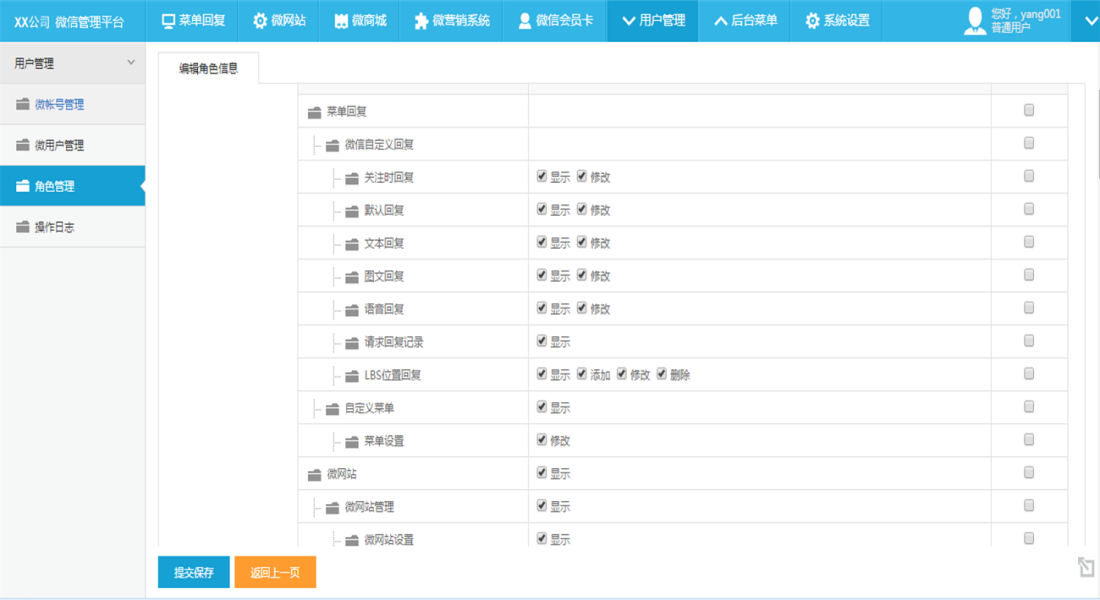This screenshot has height=600, width=1100.
Task: Open 微商城 top navigation menu
Action: pyautogui.click(x=360, y=21)
